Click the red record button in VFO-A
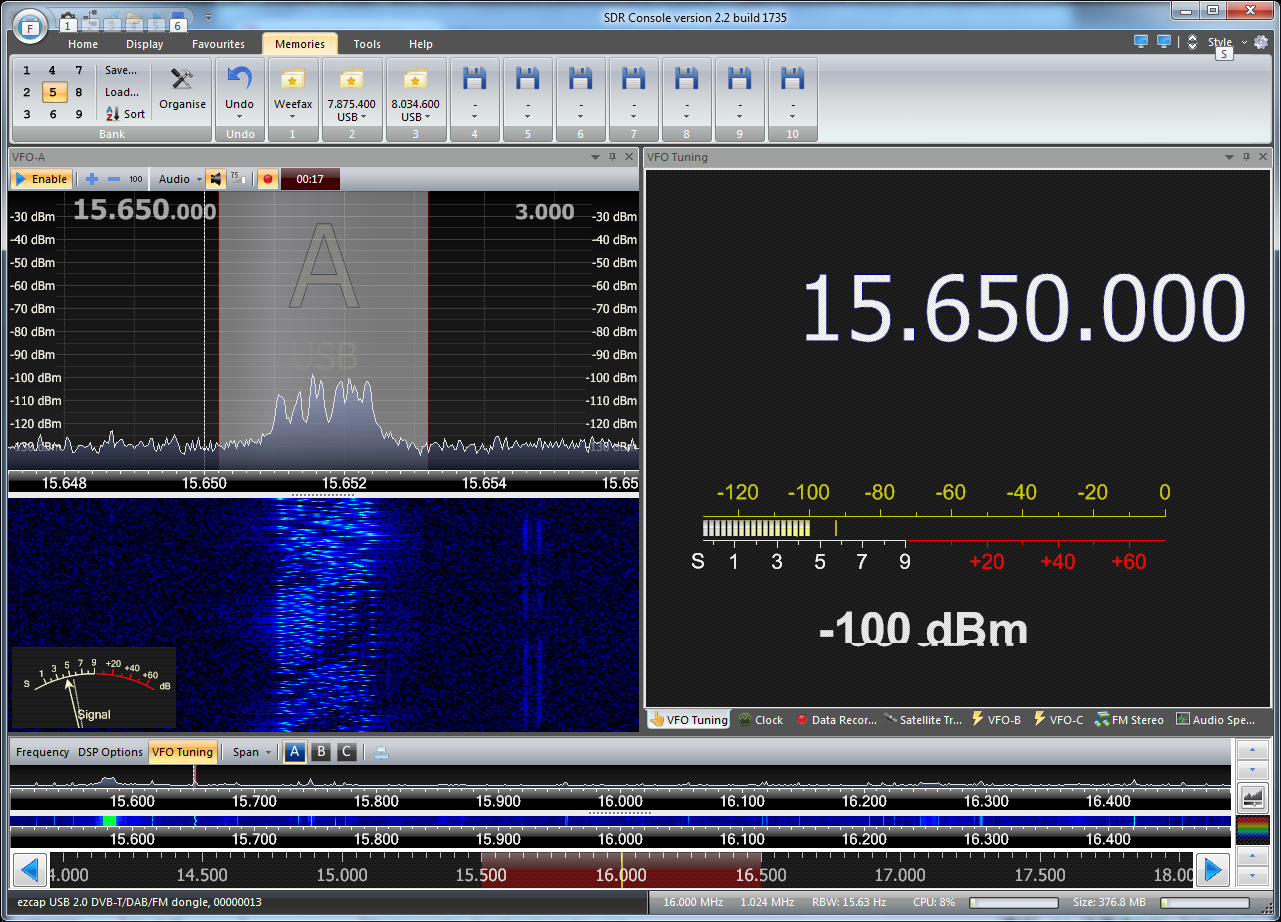Image resolution: width=1281 pixels, height=922 pixels. click(267, 179)
